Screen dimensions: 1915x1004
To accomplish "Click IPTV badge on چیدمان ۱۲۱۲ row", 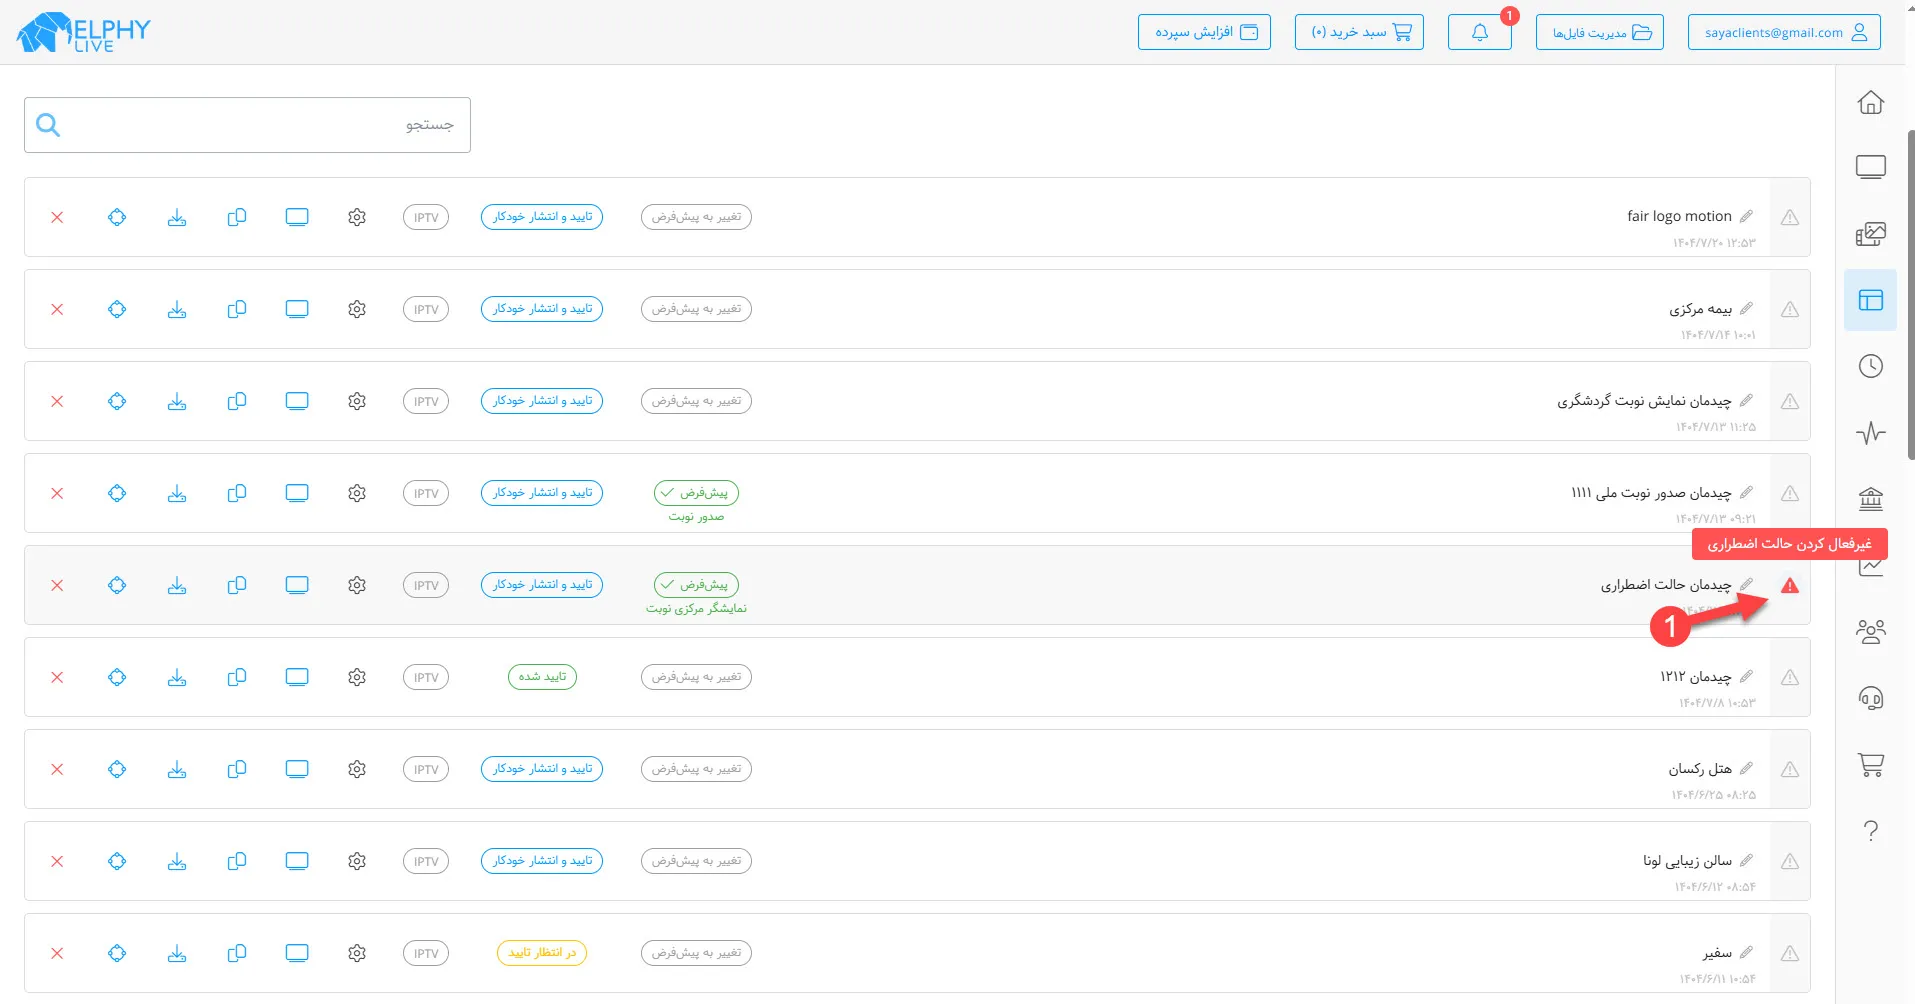I will (426, 677).
